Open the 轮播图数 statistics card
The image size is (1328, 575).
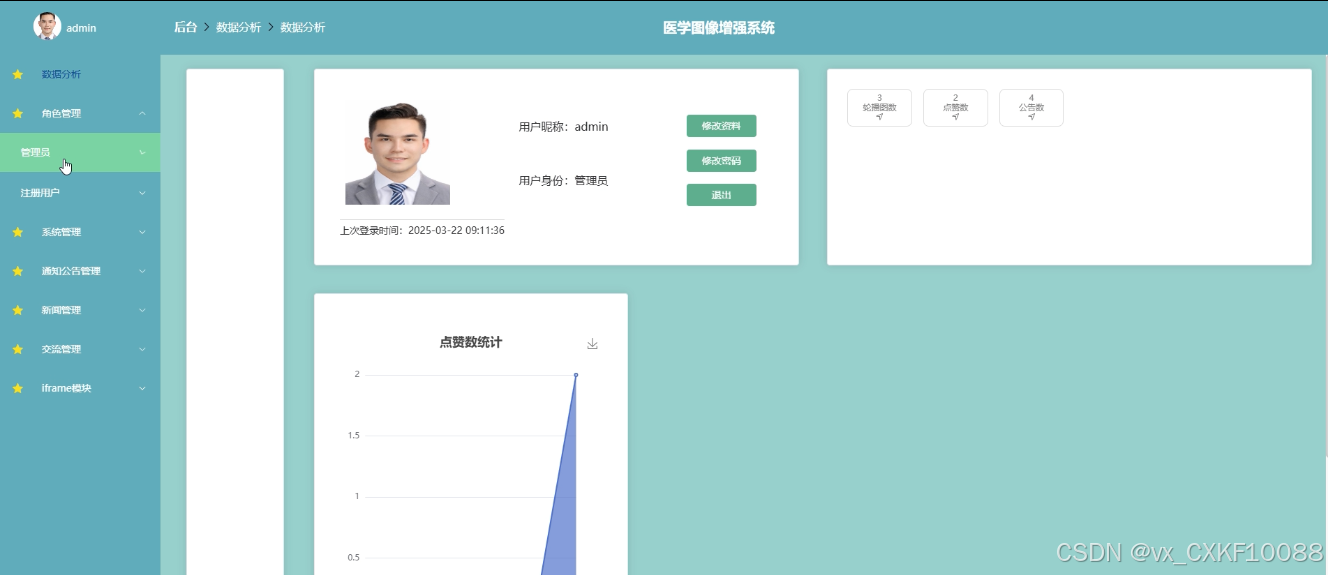pos(879,108)
